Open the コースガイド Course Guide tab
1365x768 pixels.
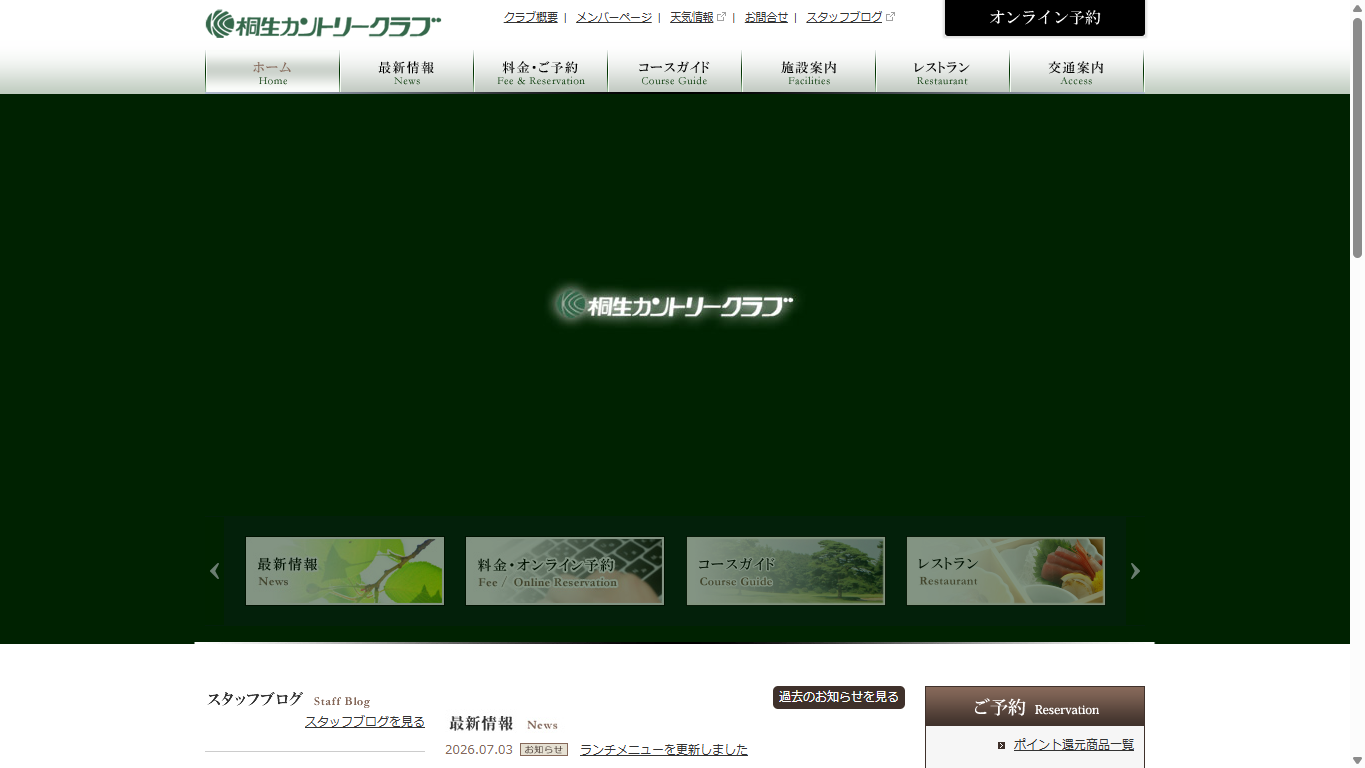[674, 72]
